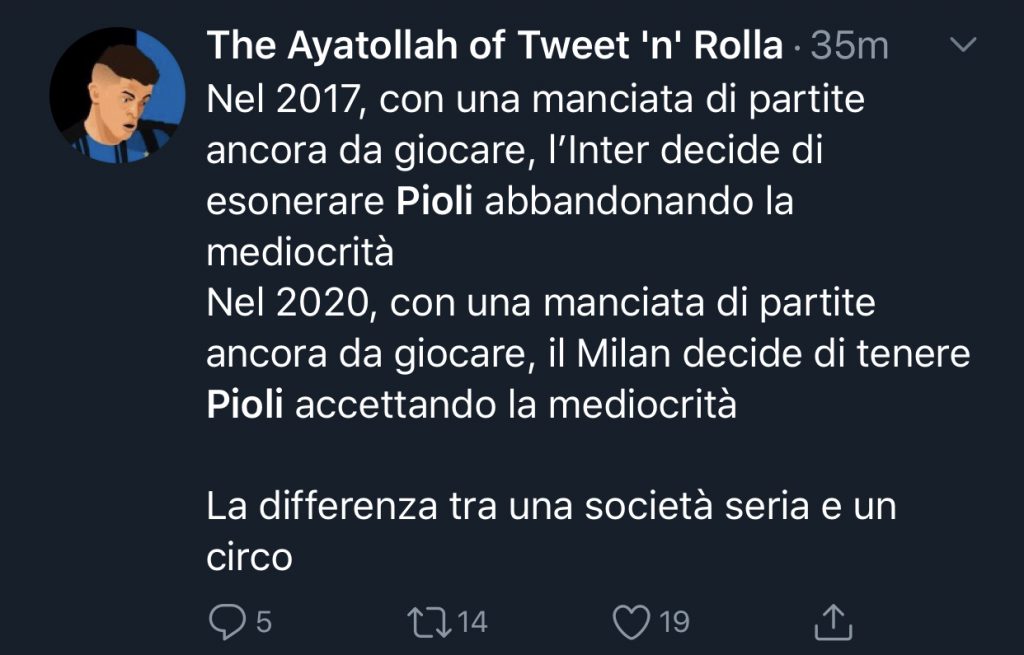Click the retweet count number 14

click(471, 622)
